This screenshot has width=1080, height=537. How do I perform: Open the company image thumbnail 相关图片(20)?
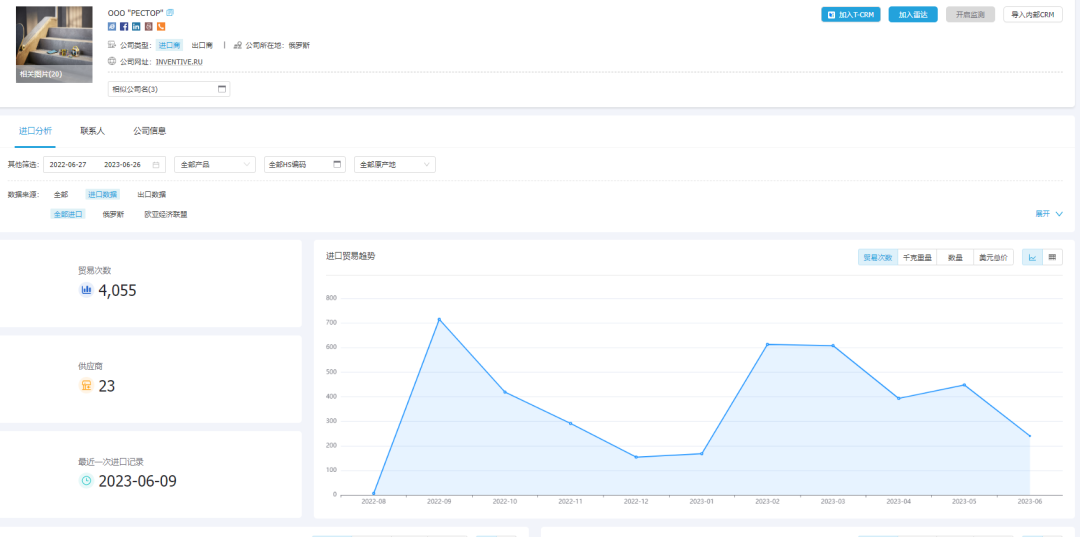click(x=54, y=44)
